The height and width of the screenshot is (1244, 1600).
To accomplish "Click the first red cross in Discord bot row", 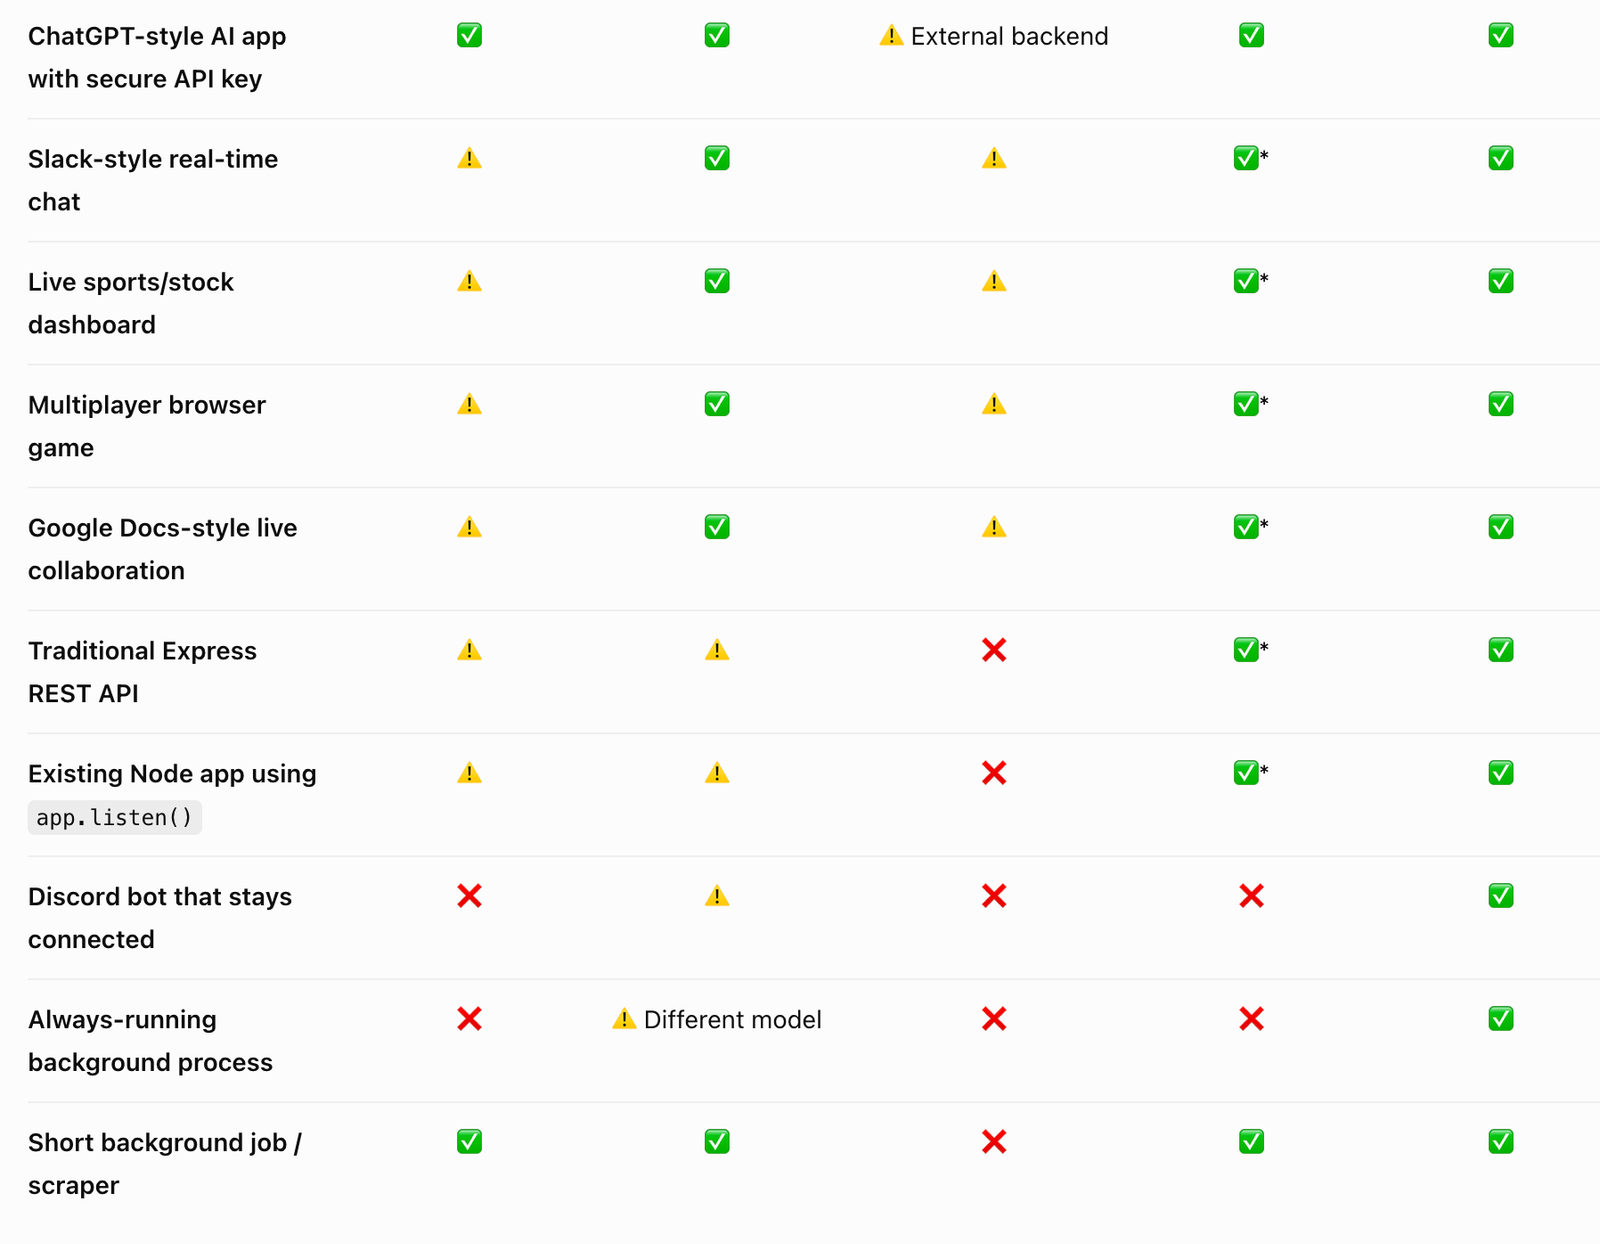I will tap(469, 896).
